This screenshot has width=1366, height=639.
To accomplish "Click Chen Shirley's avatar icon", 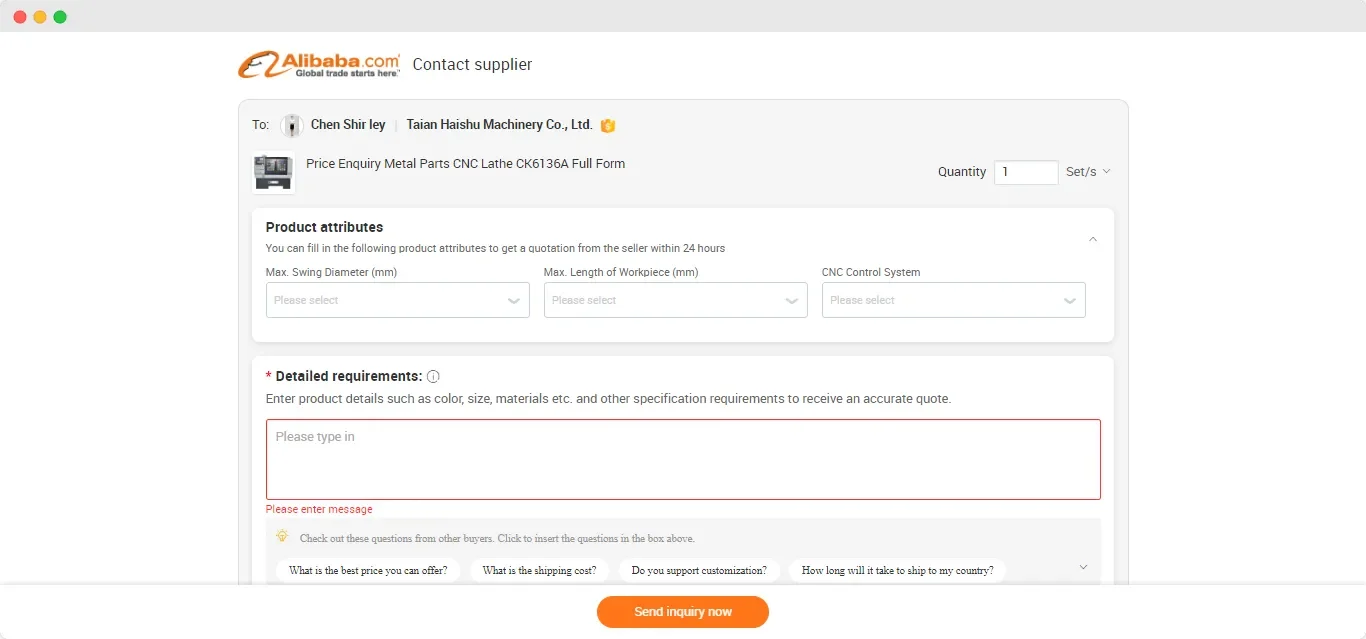I will coord(292,126).
